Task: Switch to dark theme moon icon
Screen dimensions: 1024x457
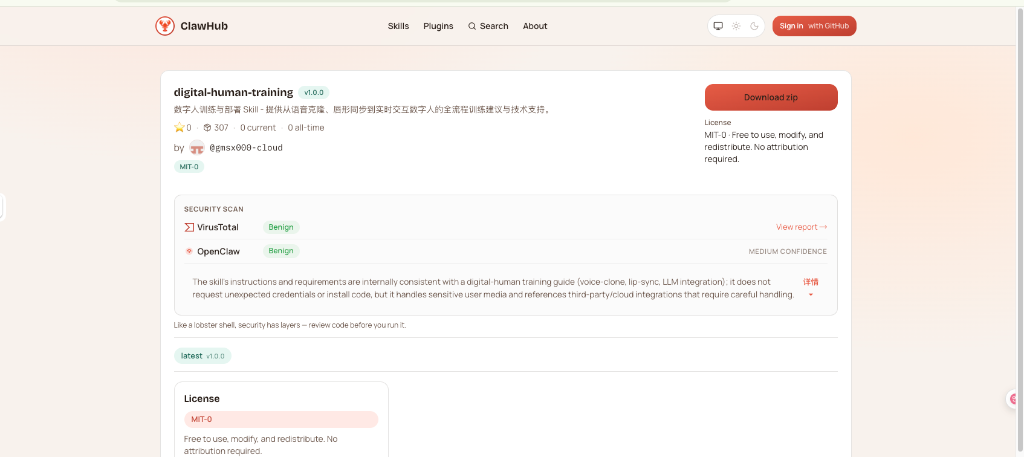Action: point(754,26)
